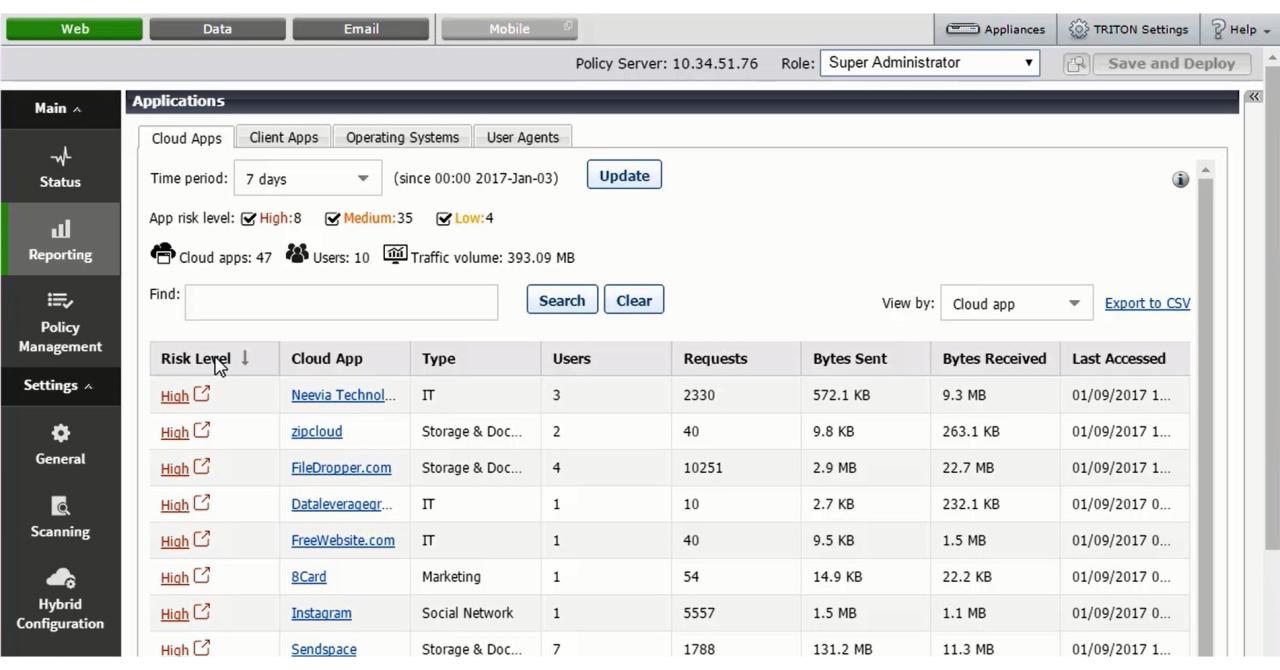Open the FreeWebsite.com cloud app link
The width and height of the screenshot is (1280, 670).
click(x=343, y=540)
